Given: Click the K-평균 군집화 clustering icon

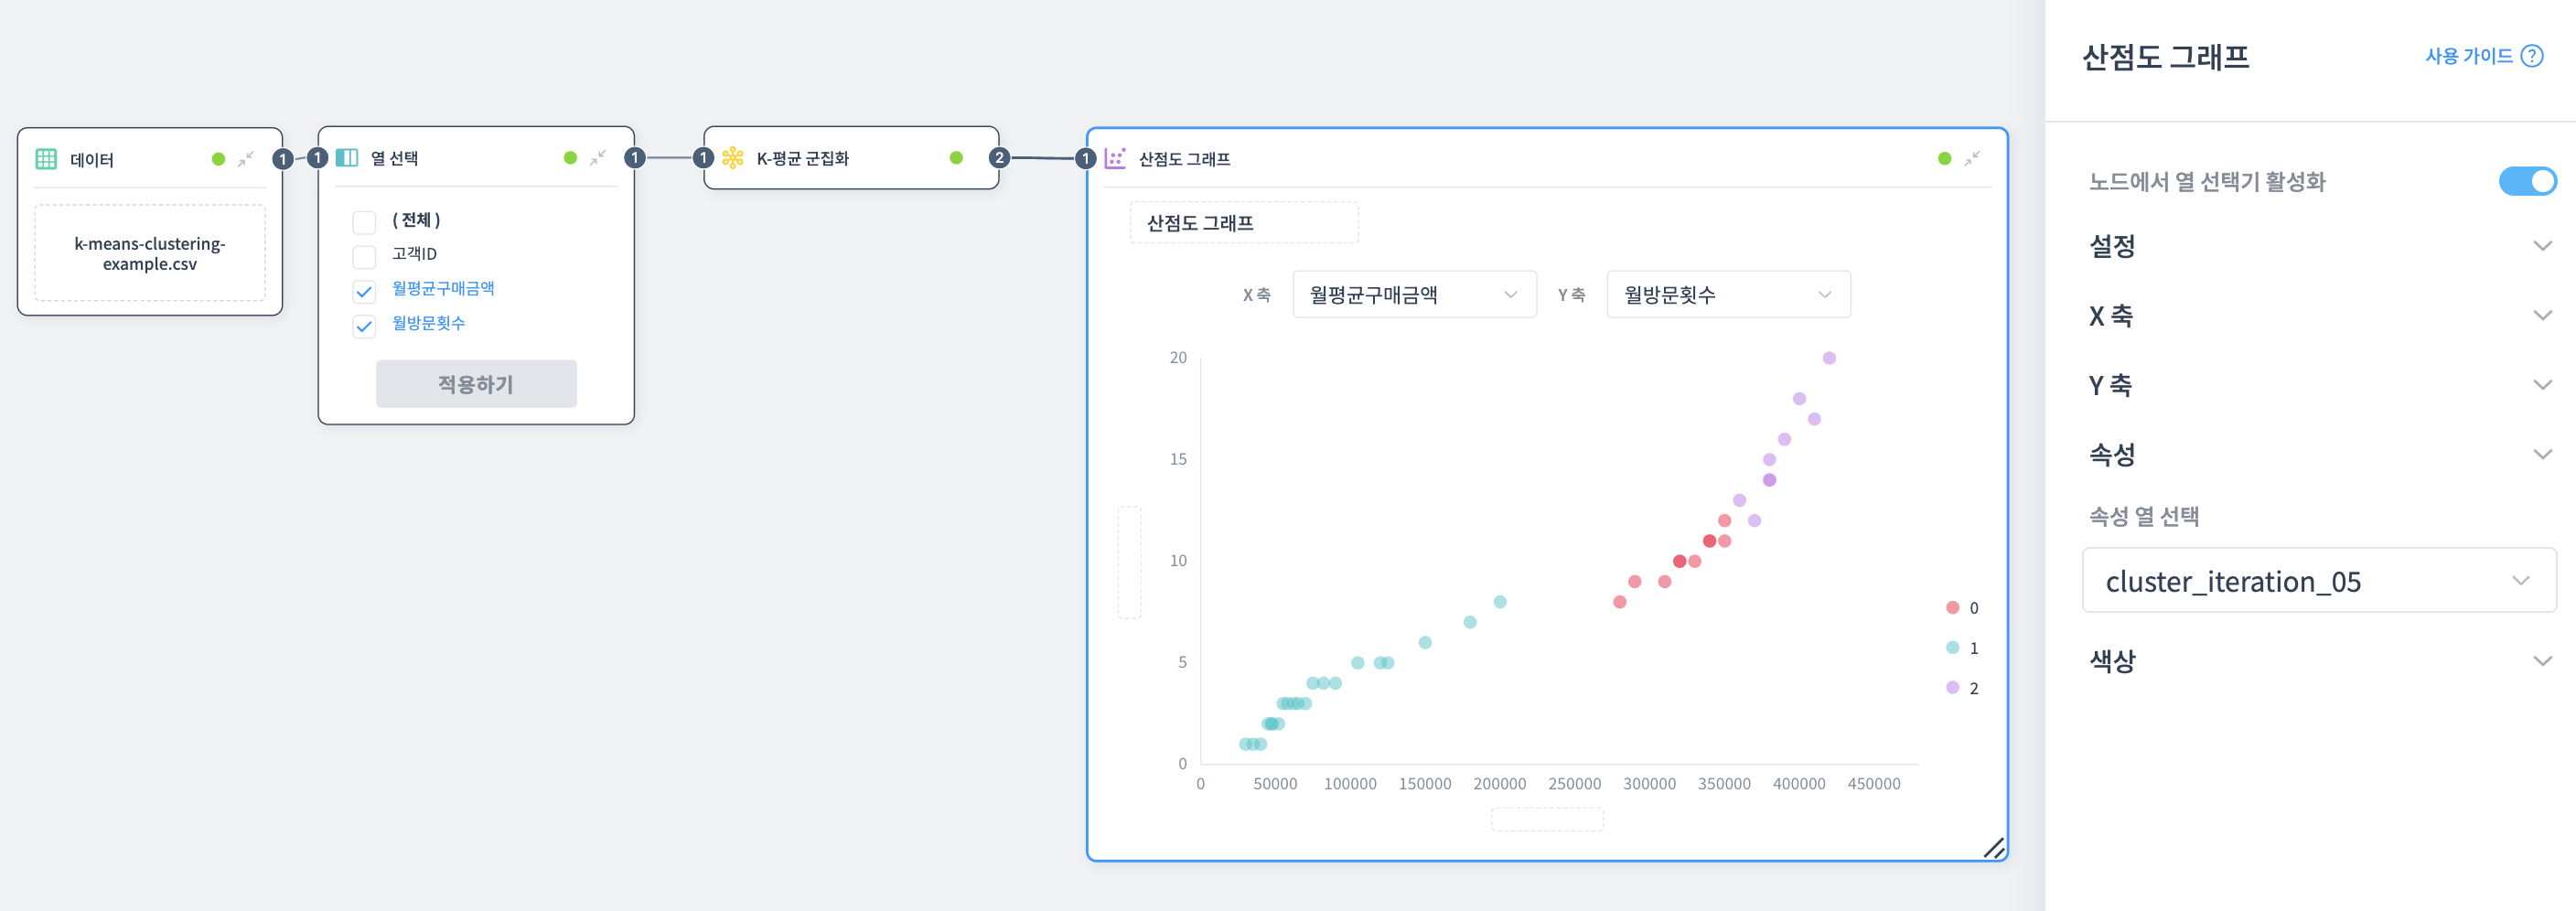Looking at the screenshot, I should click(734, 157).
